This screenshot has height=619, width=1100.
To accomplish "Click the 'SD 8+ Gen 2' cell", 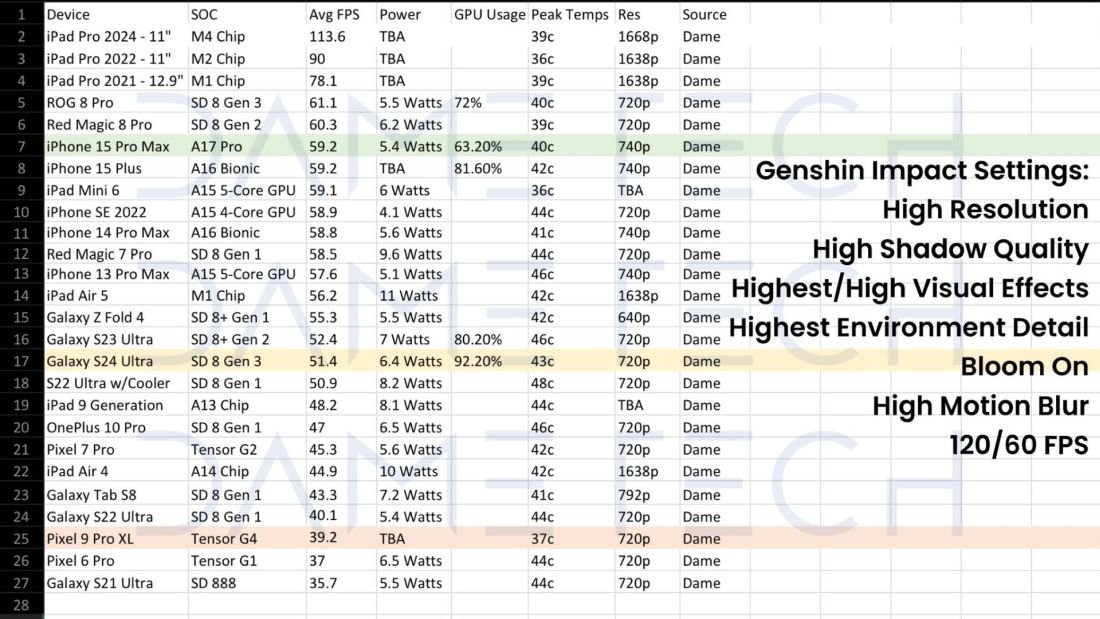I will [x=247, y=339].
